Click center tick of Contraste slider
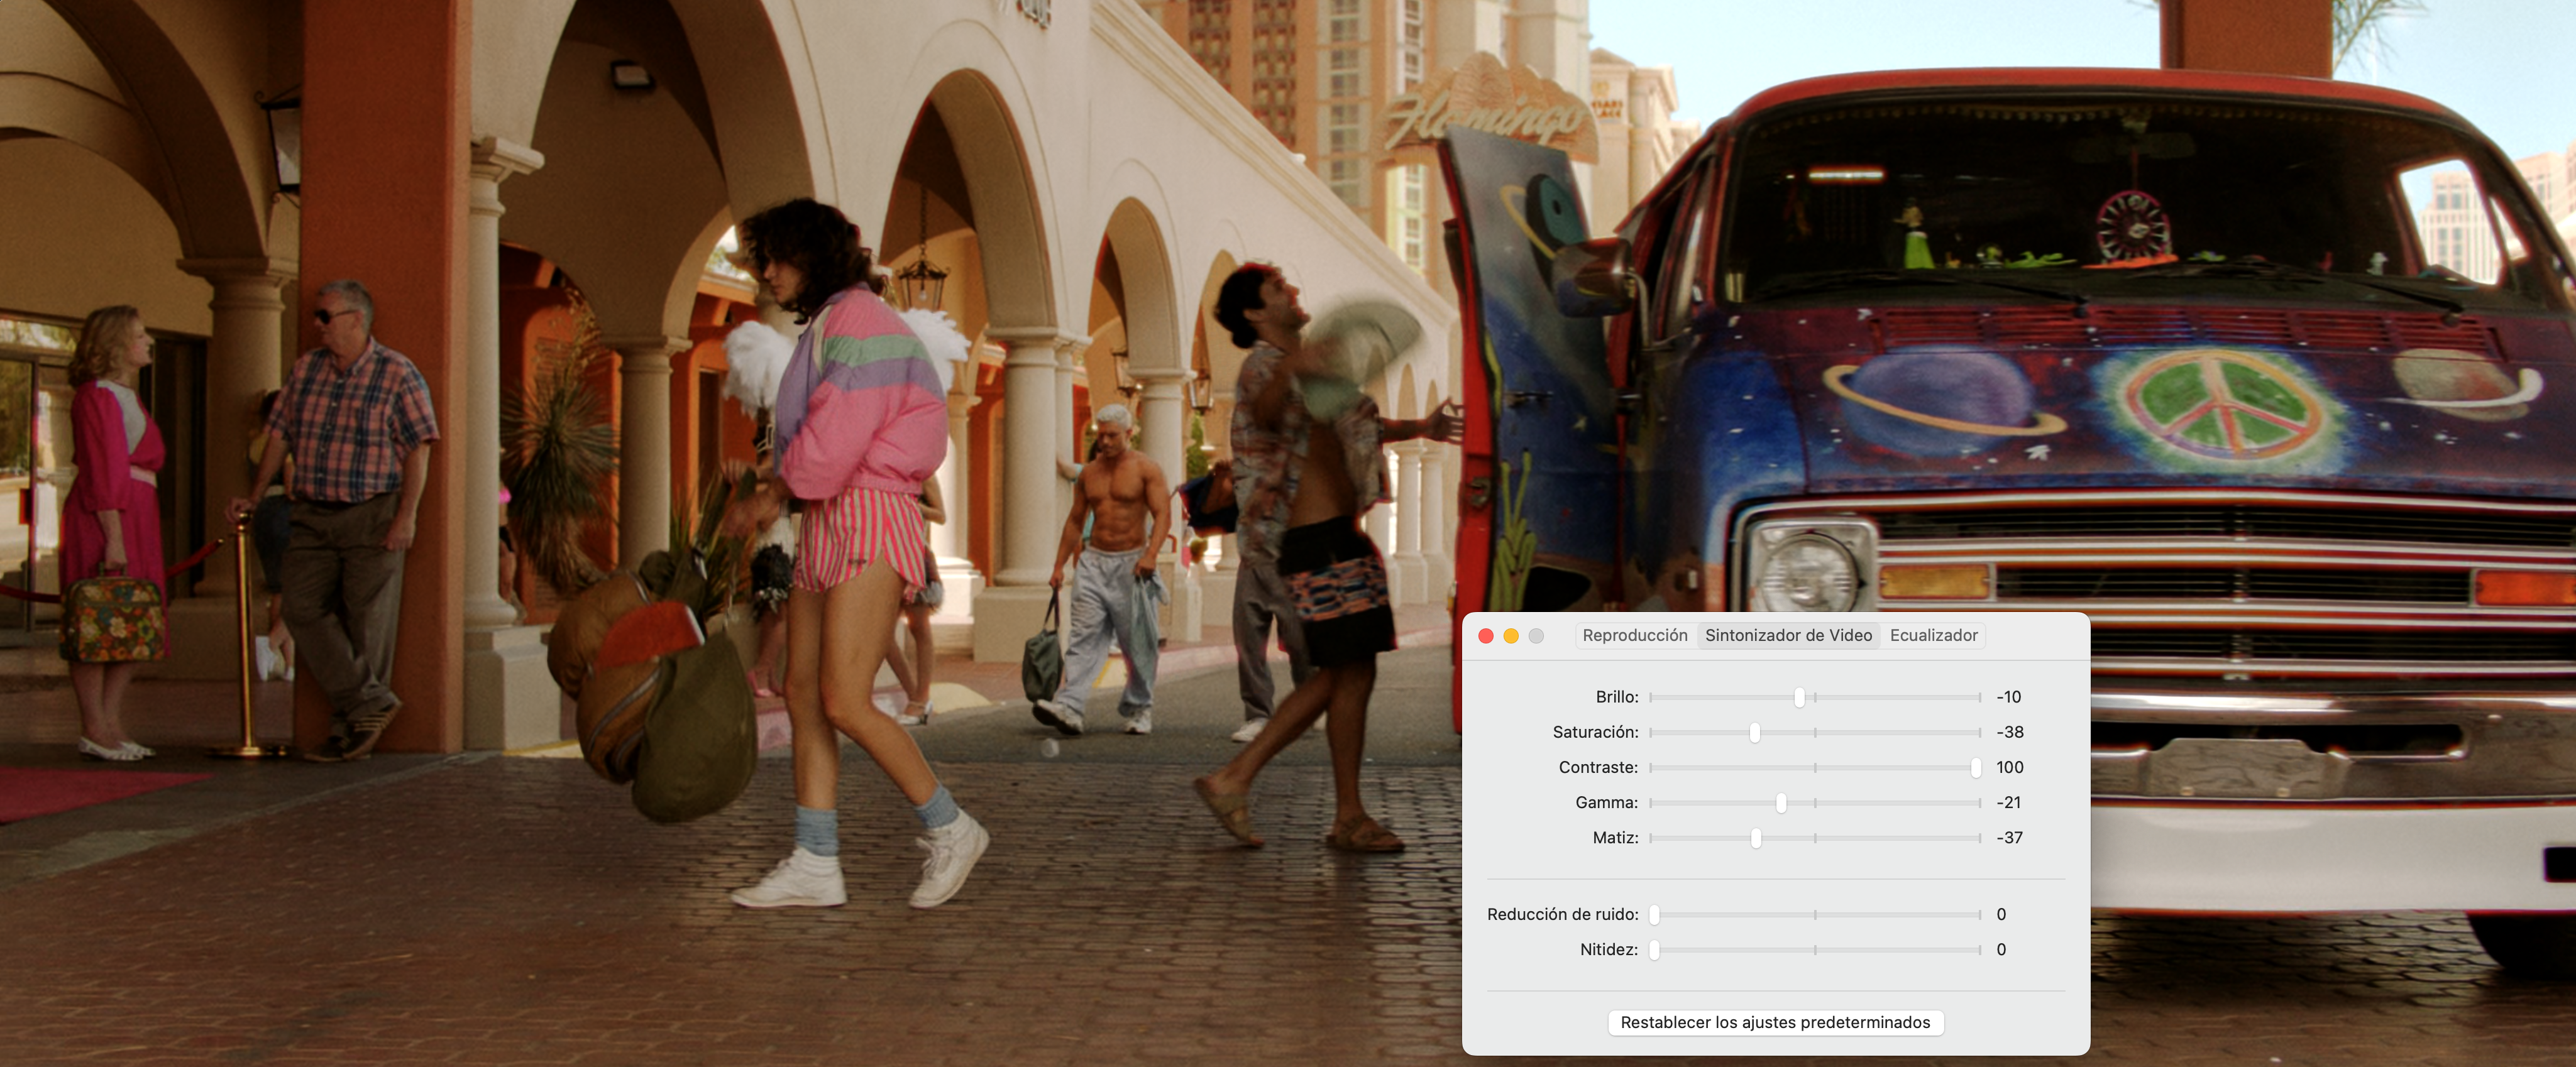 click(1815, 767)
